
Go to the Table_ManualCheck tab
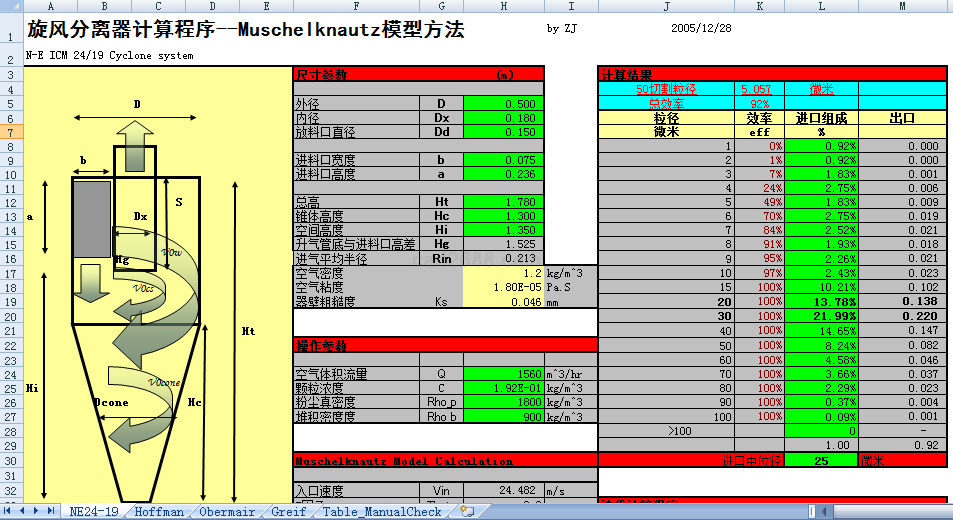click(x=381, y=511)
